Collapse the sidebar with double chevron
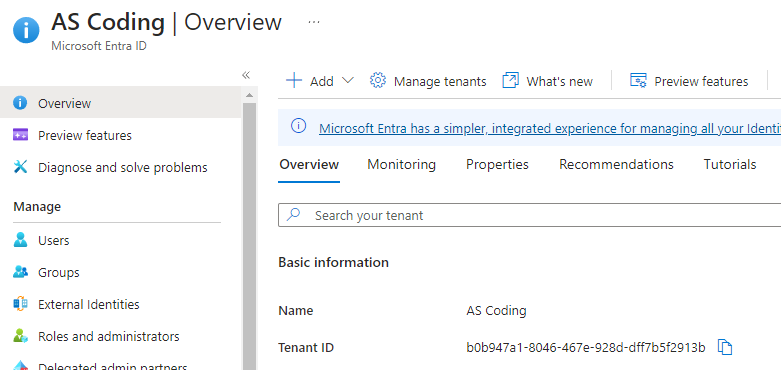This screenshot has width=781, height=370. (246, 75)
